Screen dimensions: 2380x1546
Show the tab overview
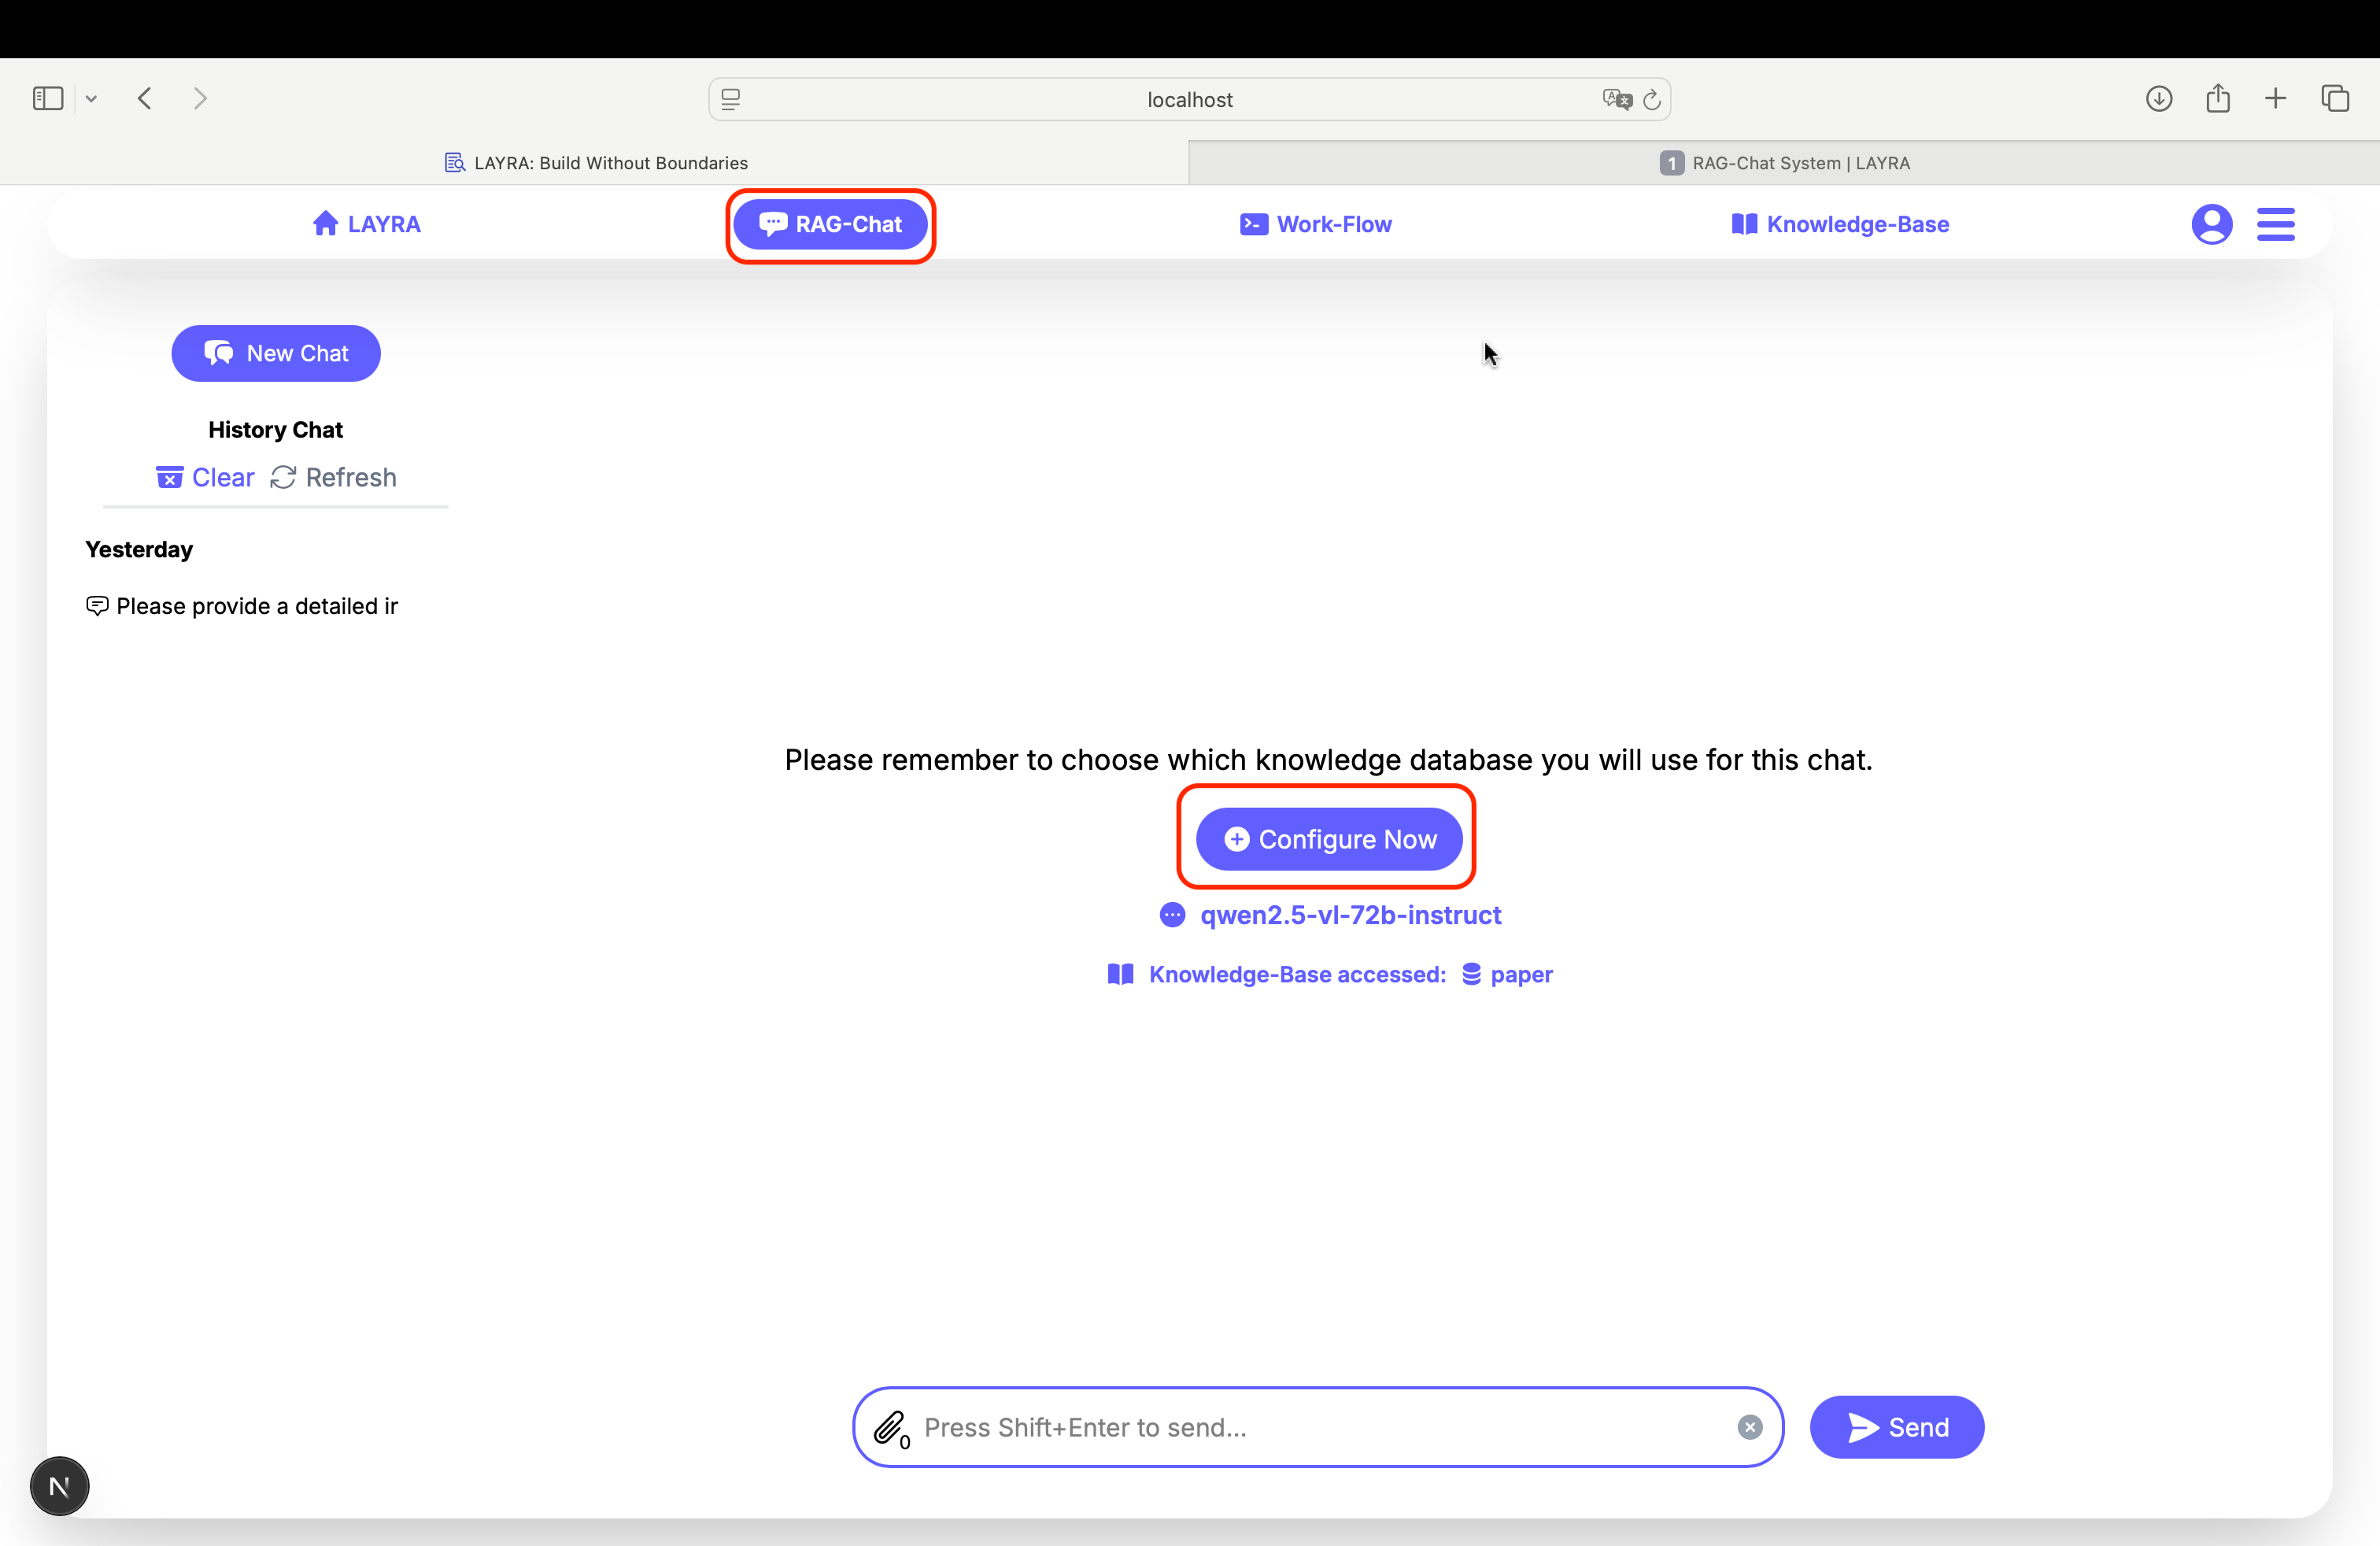[x=2335, y=98]
